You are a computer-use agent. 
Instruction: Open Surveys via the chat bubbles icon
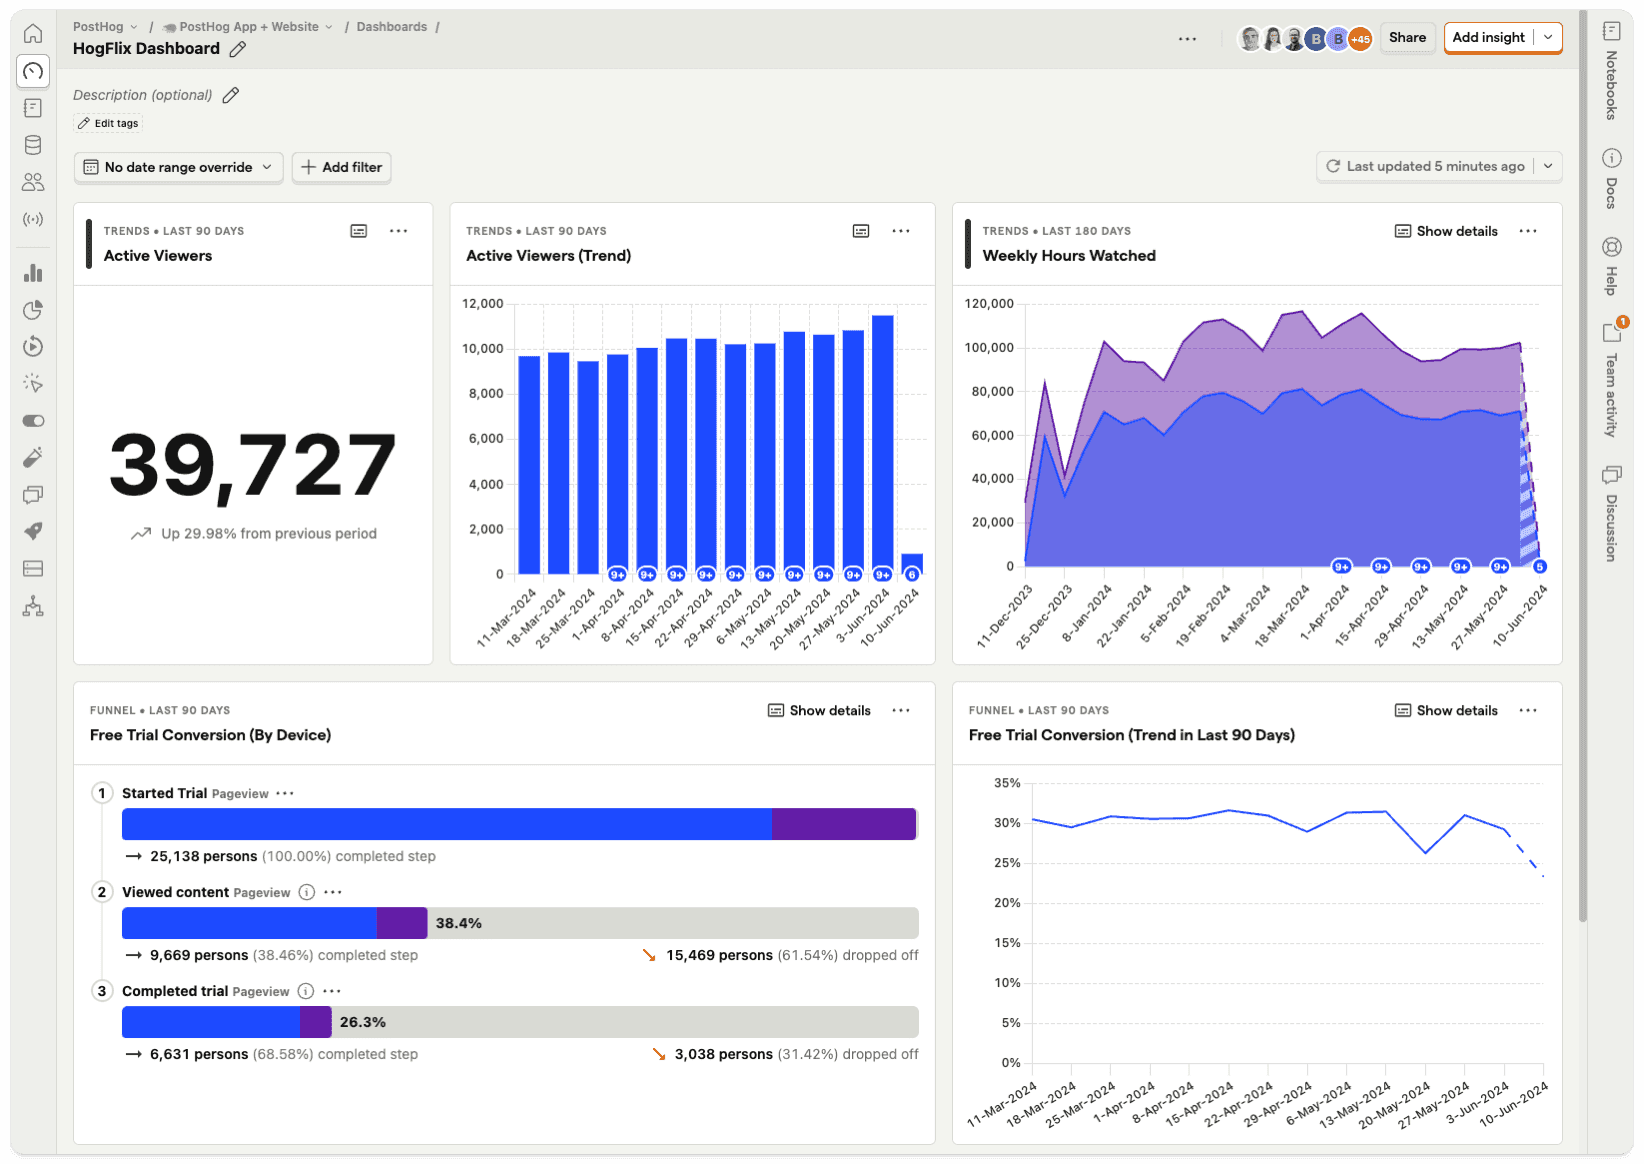pyautogui.click(x=33, y=494)
